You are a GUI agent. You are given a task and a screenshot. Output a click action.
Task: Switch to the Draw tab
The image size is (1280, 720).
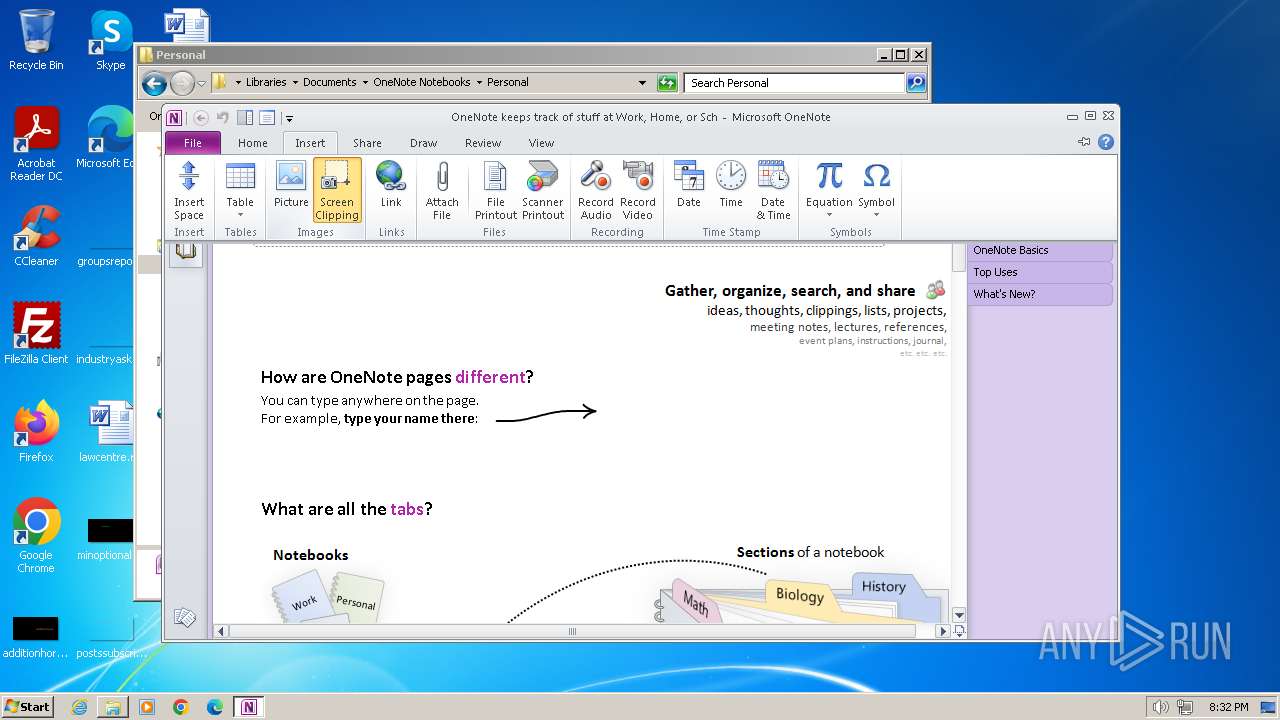(424, 143)
